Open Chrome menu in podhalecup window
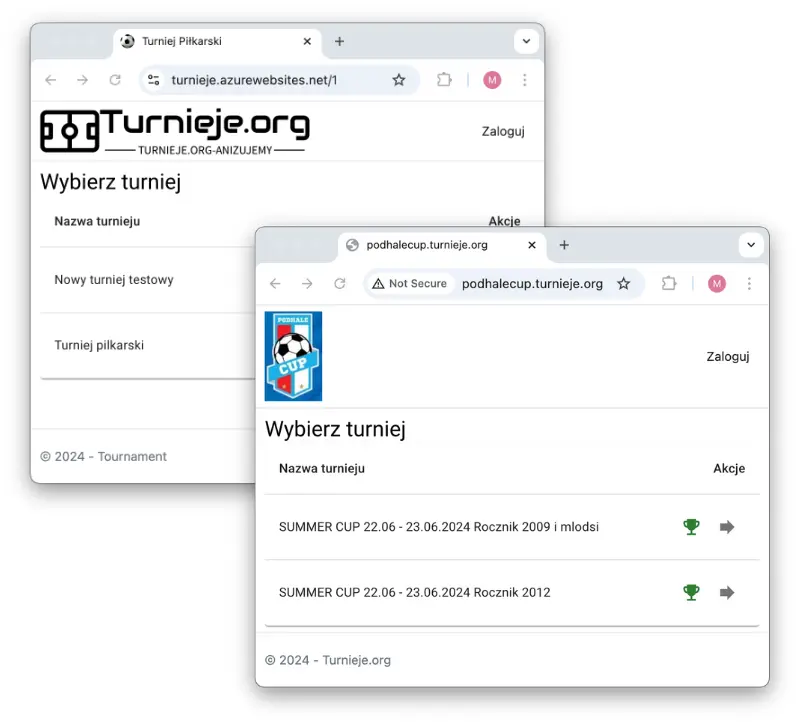800x725 pixels. [749, 284]
